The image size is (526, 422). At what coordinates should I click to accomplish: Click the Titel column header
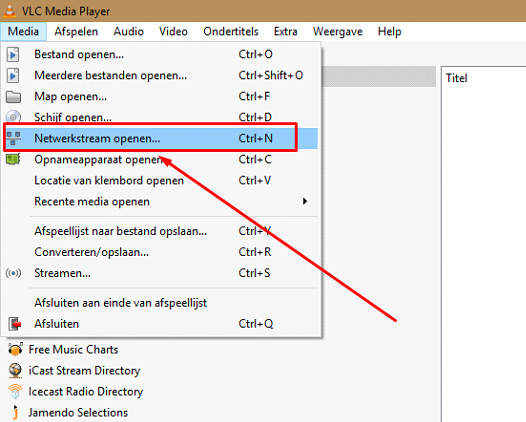click(456, 78)
